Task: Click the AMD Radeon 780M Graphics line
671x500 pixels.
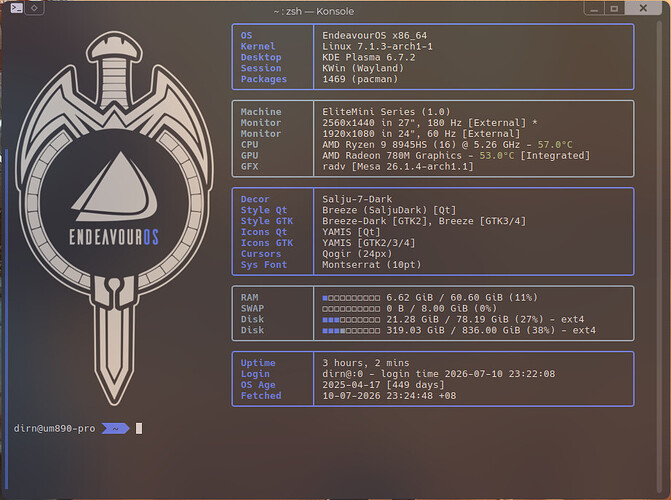Action: tap(456, 155)
